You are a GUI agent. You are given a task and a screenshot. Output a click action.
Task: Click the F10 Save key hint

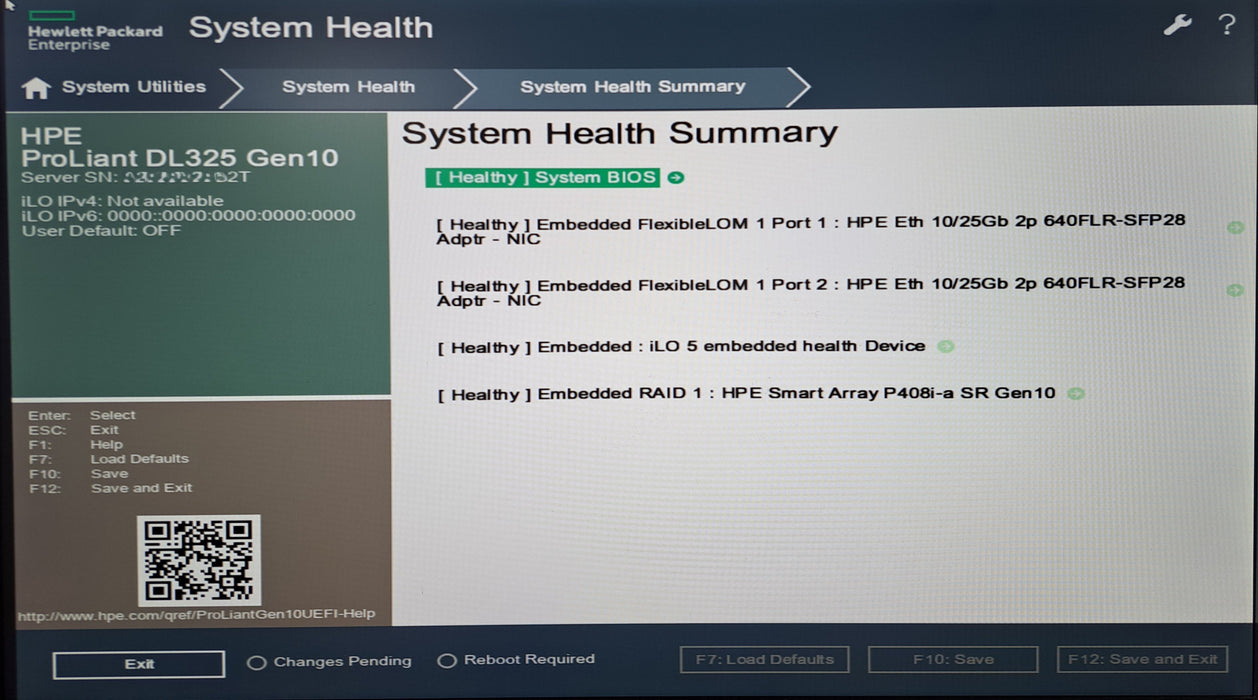[x=78, y=474]
